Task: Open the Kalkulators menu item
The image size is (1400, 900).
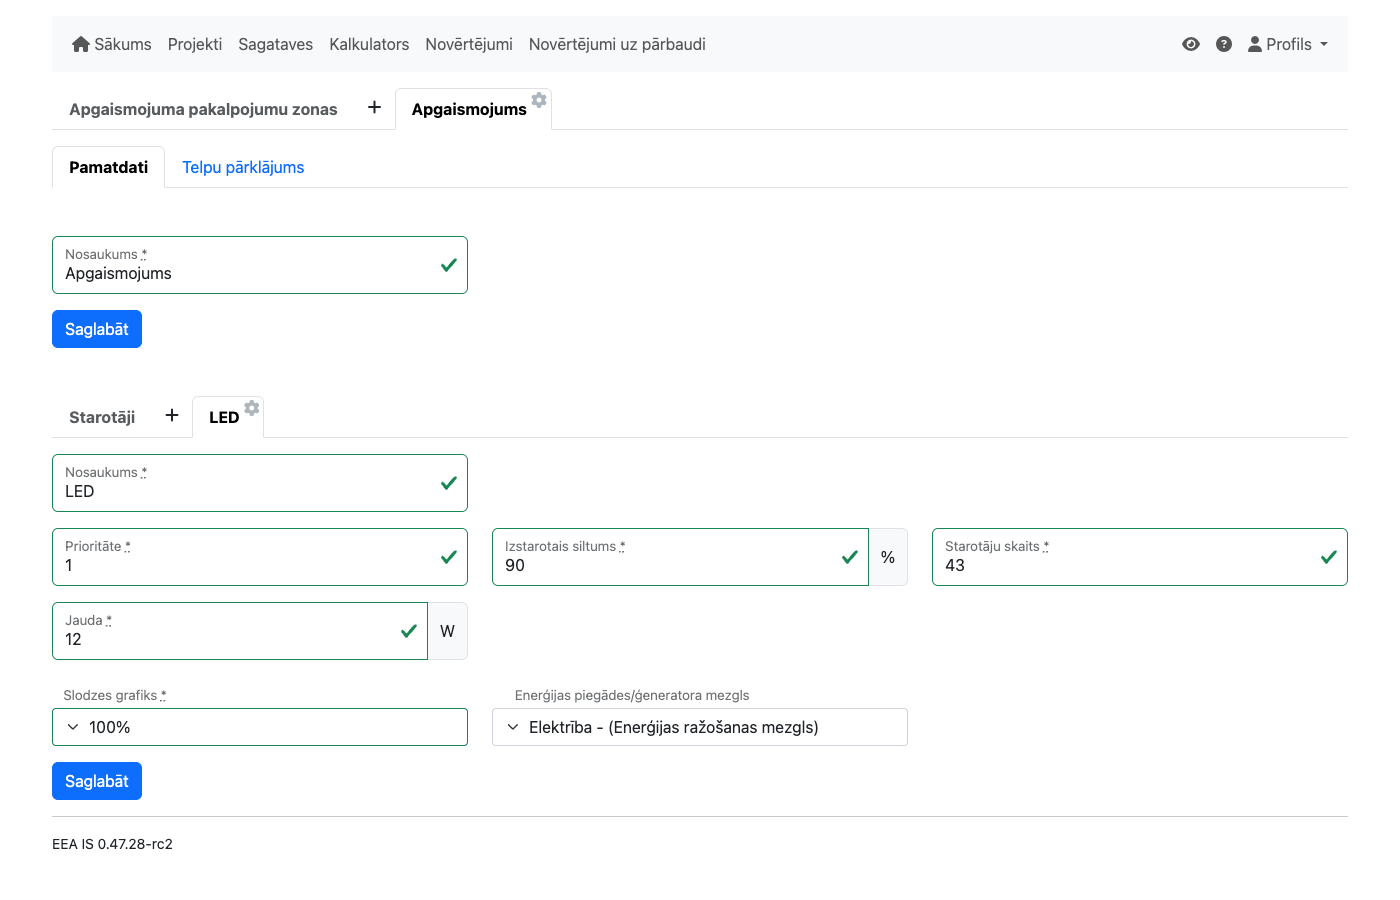Action: [369, 44]
